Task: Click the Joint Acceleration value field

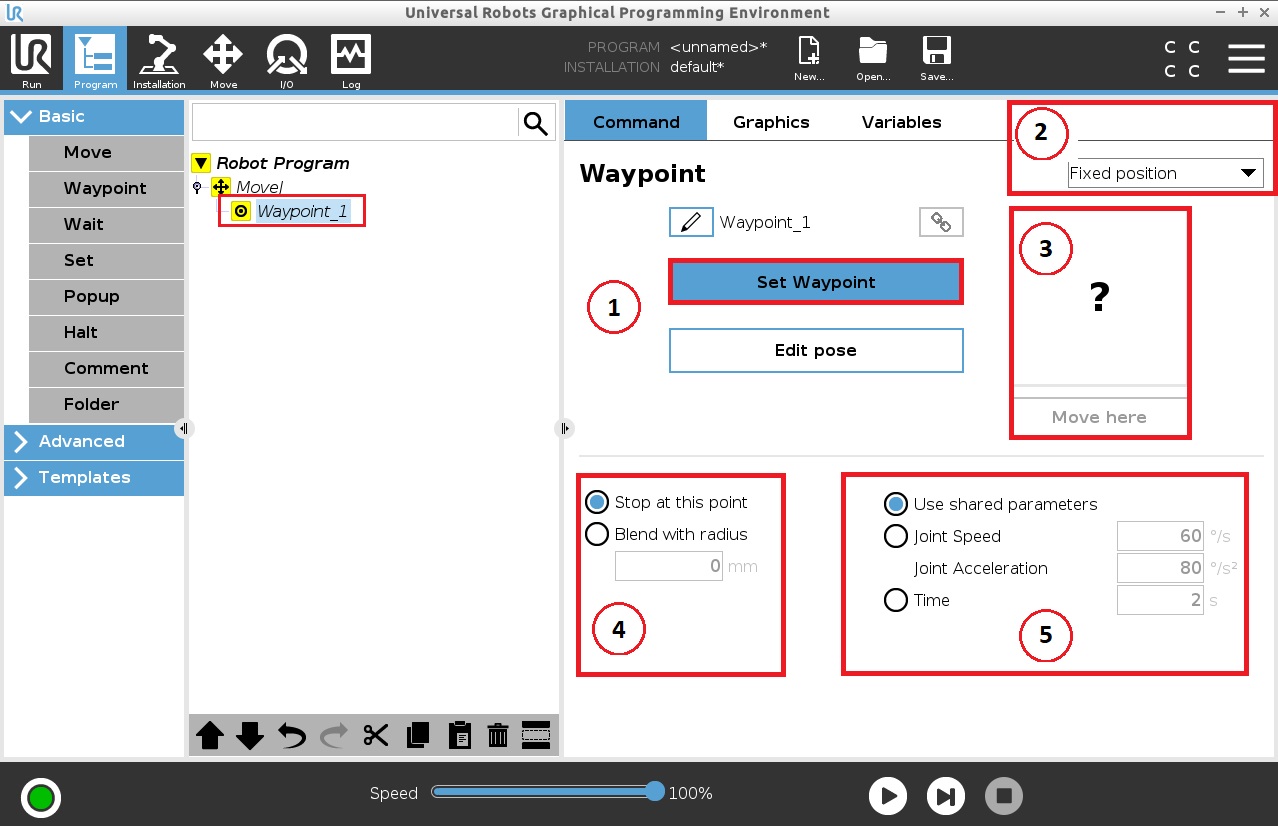Action: (x=1160, y=568)
